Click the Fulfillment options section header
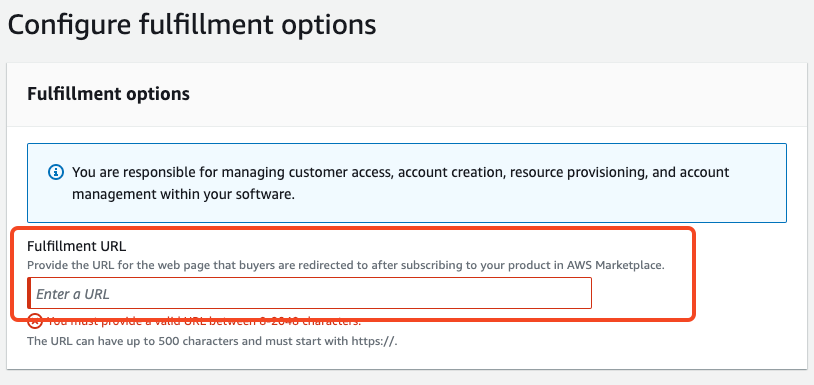Screen dimensions: 814x385 pos(108,94)
